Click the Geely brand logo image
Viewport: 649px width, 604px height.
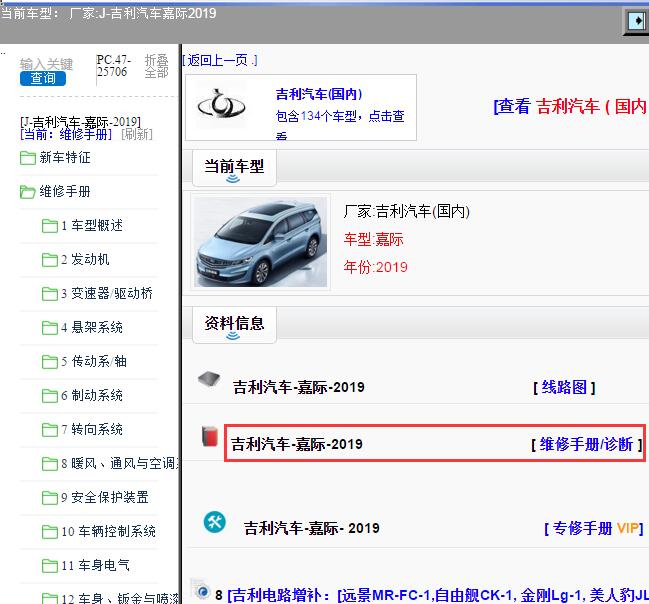pos(221,103)
